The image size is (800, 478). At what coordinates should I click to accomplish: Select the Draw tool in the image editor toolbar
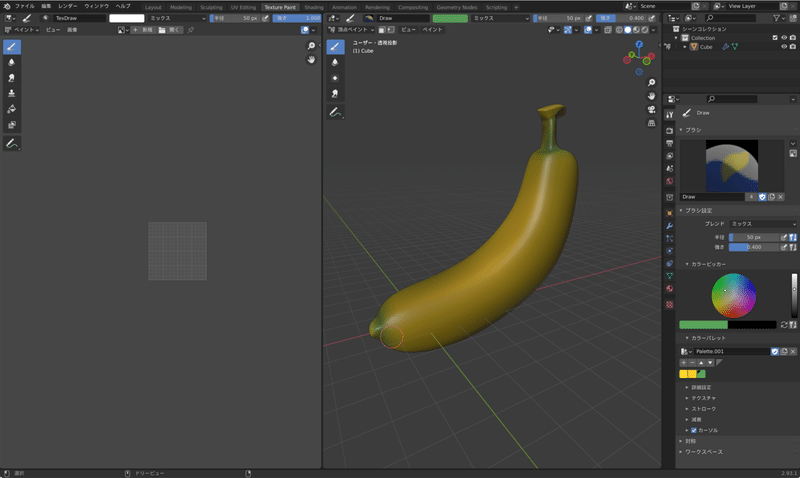[12, 47]
